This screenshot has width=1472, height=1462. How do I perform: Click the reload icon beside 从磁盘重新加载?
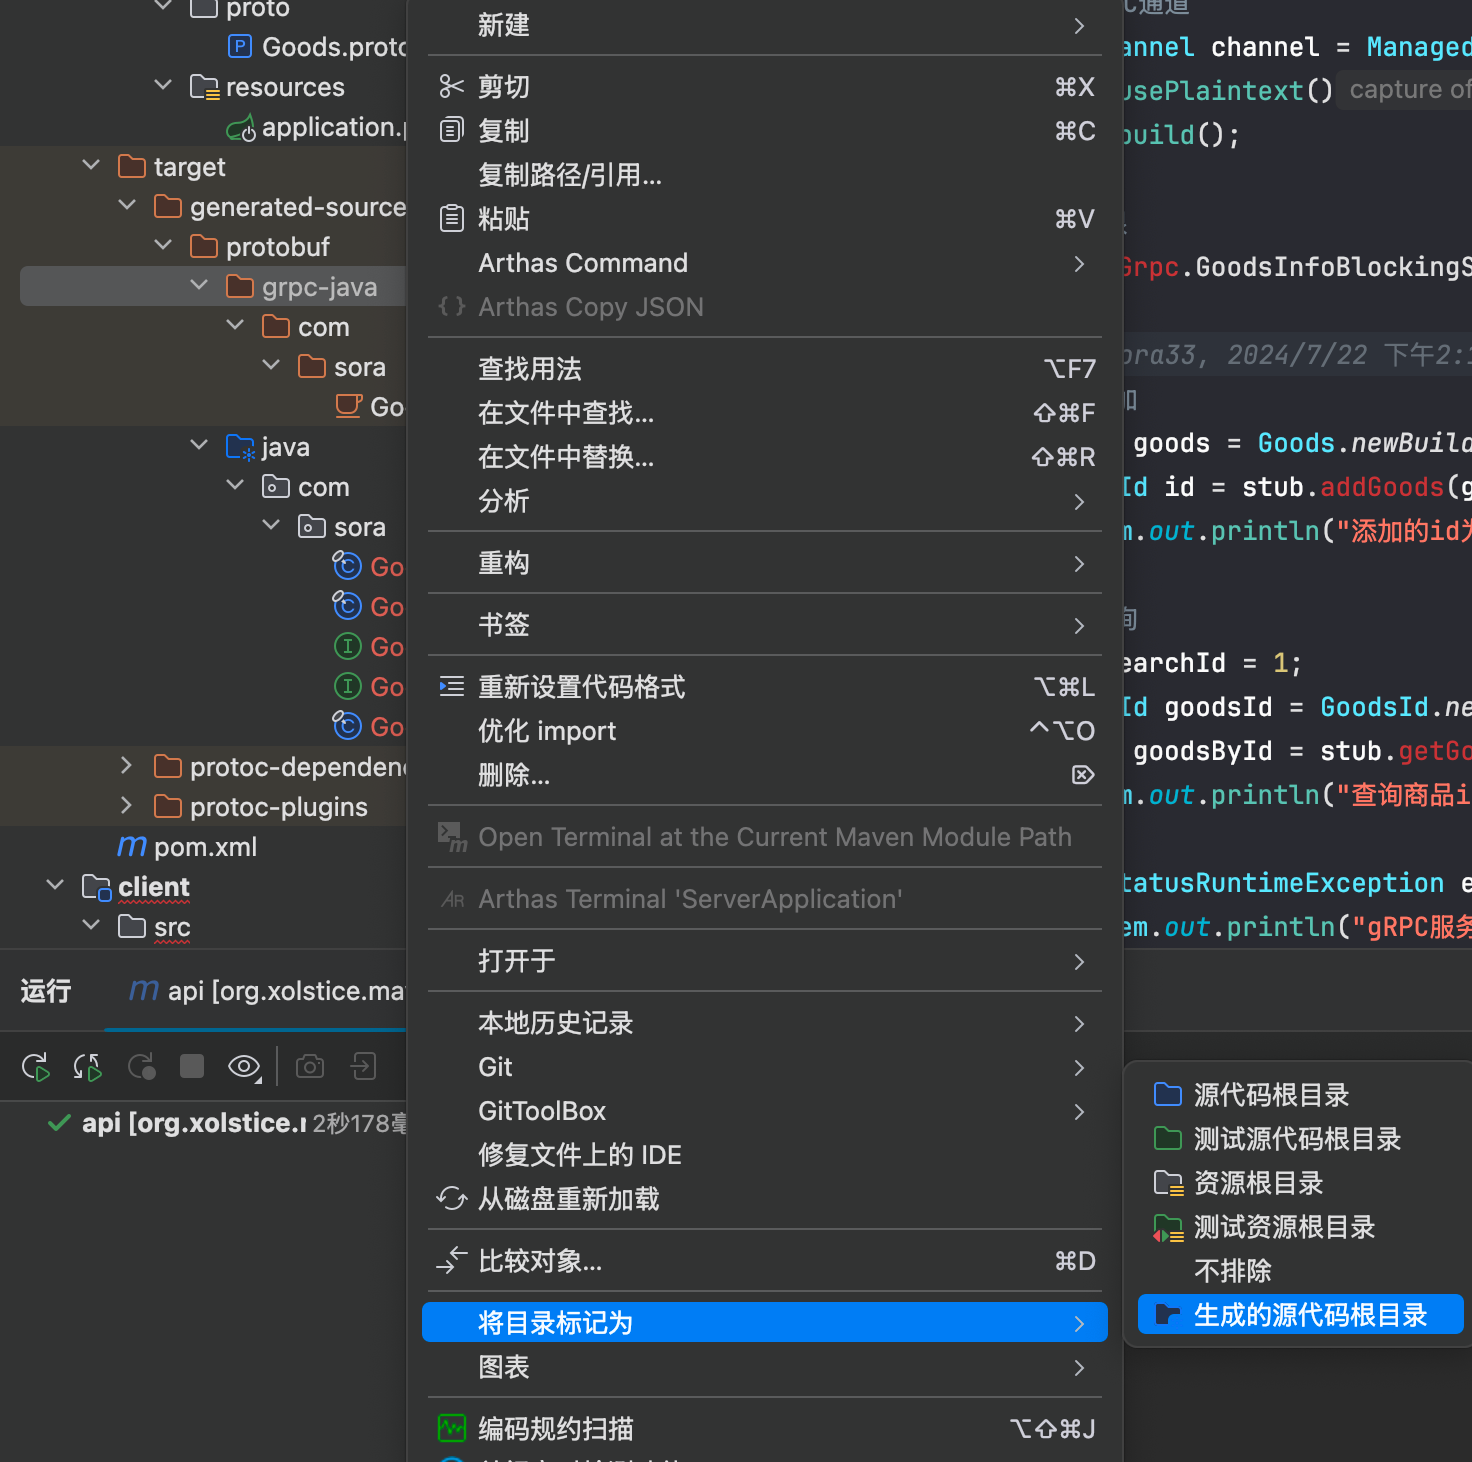click(452, 1199)
